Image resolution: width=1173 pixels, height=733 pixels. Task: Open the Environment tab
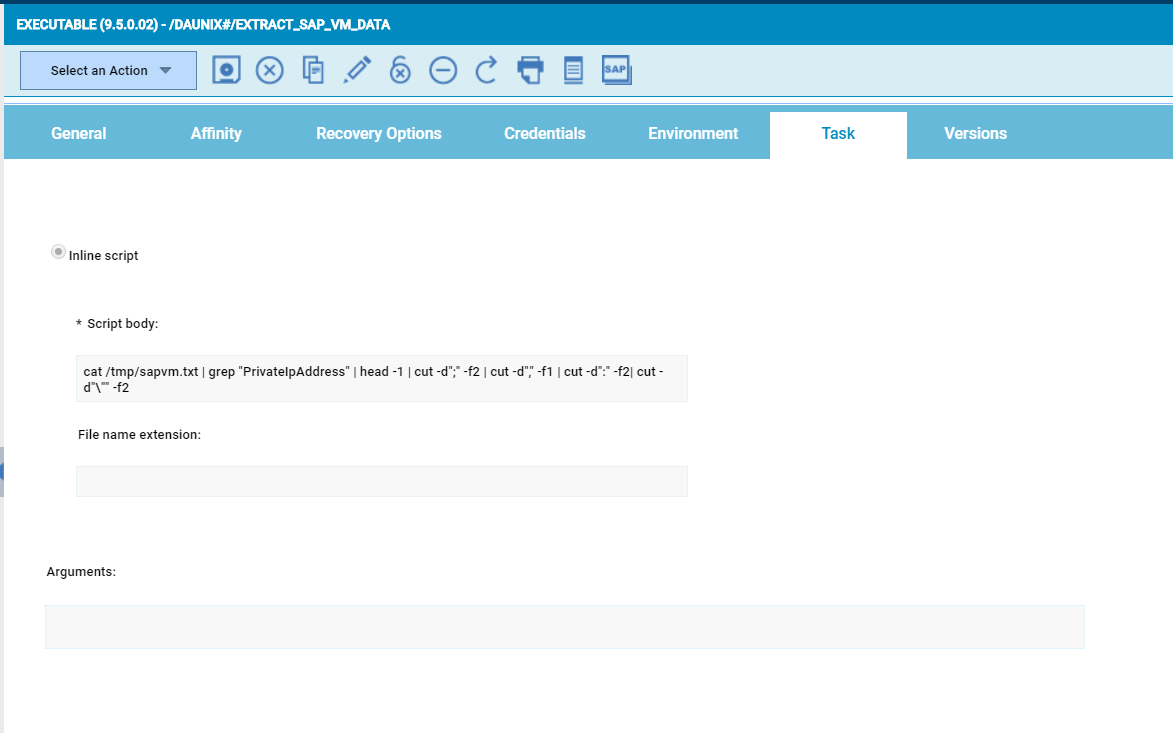(x=693, y=134)
